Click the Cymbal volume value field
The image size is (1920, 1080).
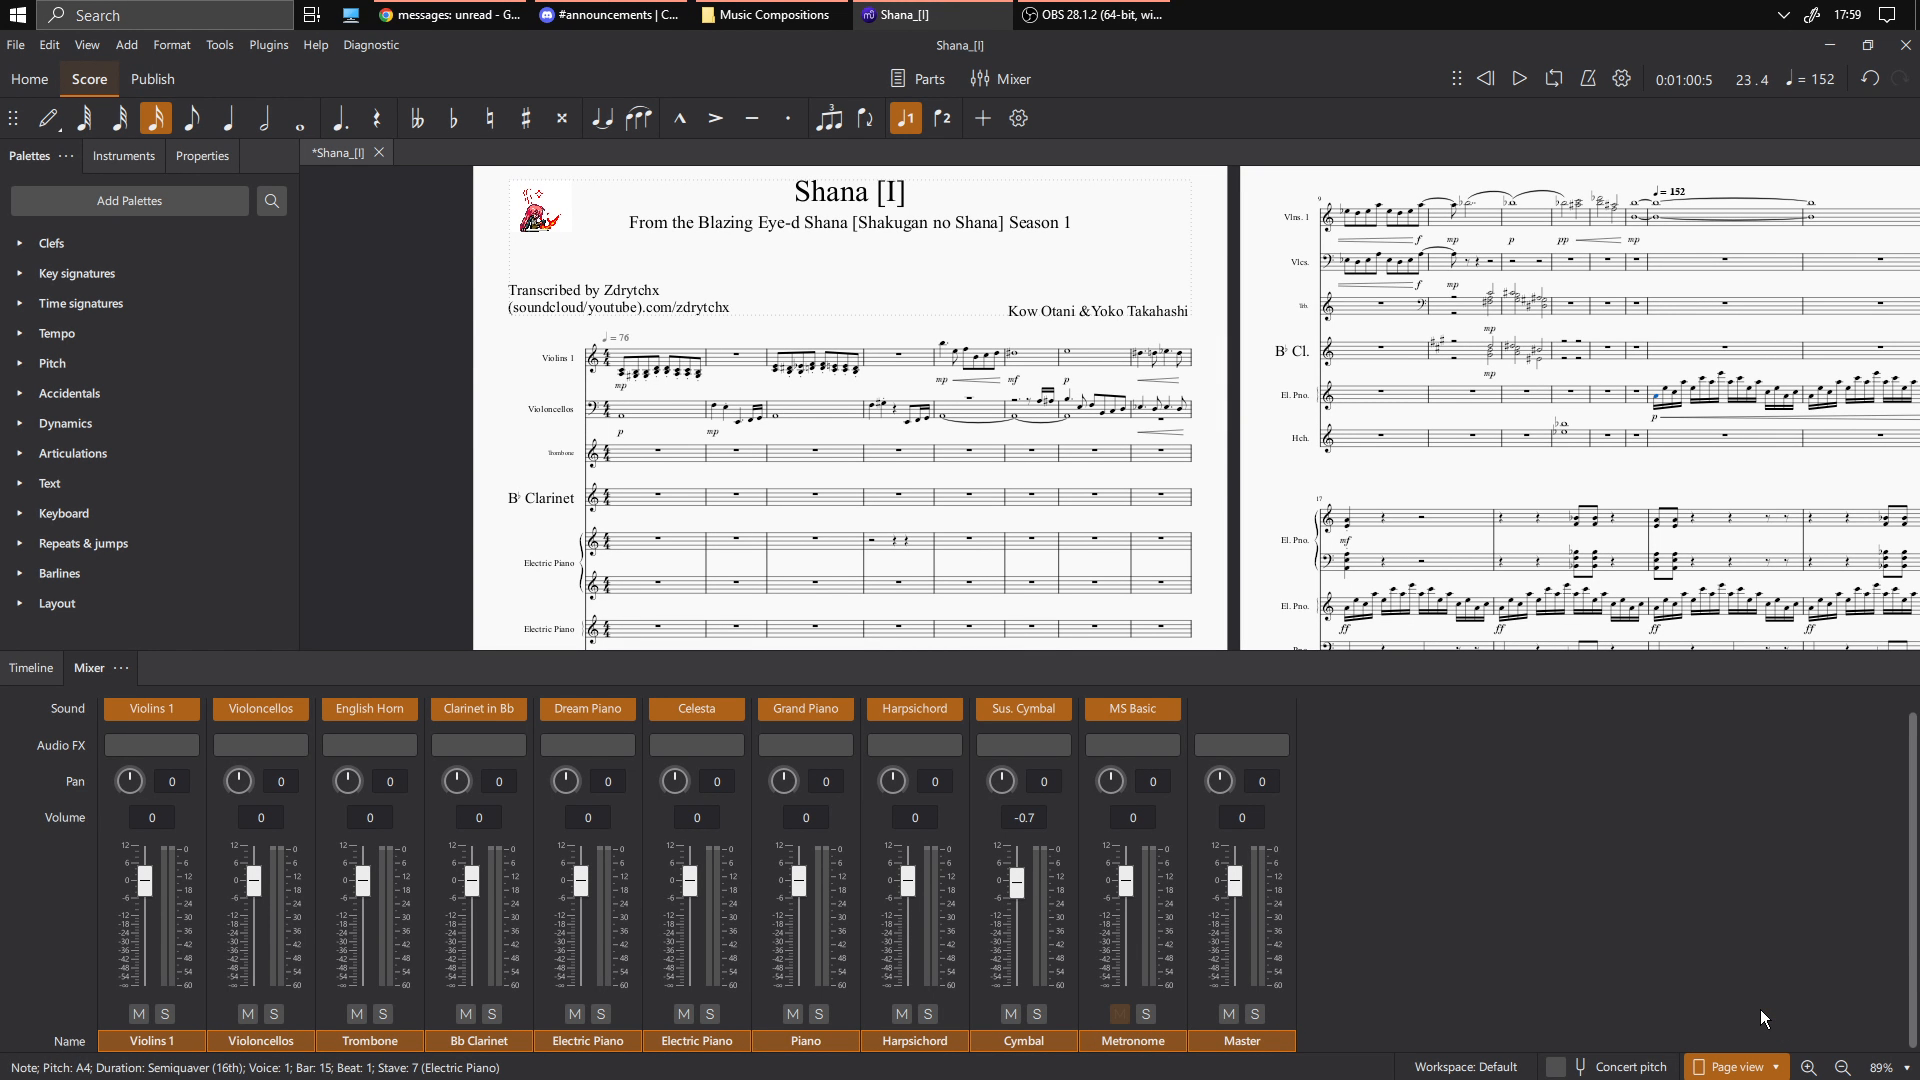click(x=1024, y=818)
